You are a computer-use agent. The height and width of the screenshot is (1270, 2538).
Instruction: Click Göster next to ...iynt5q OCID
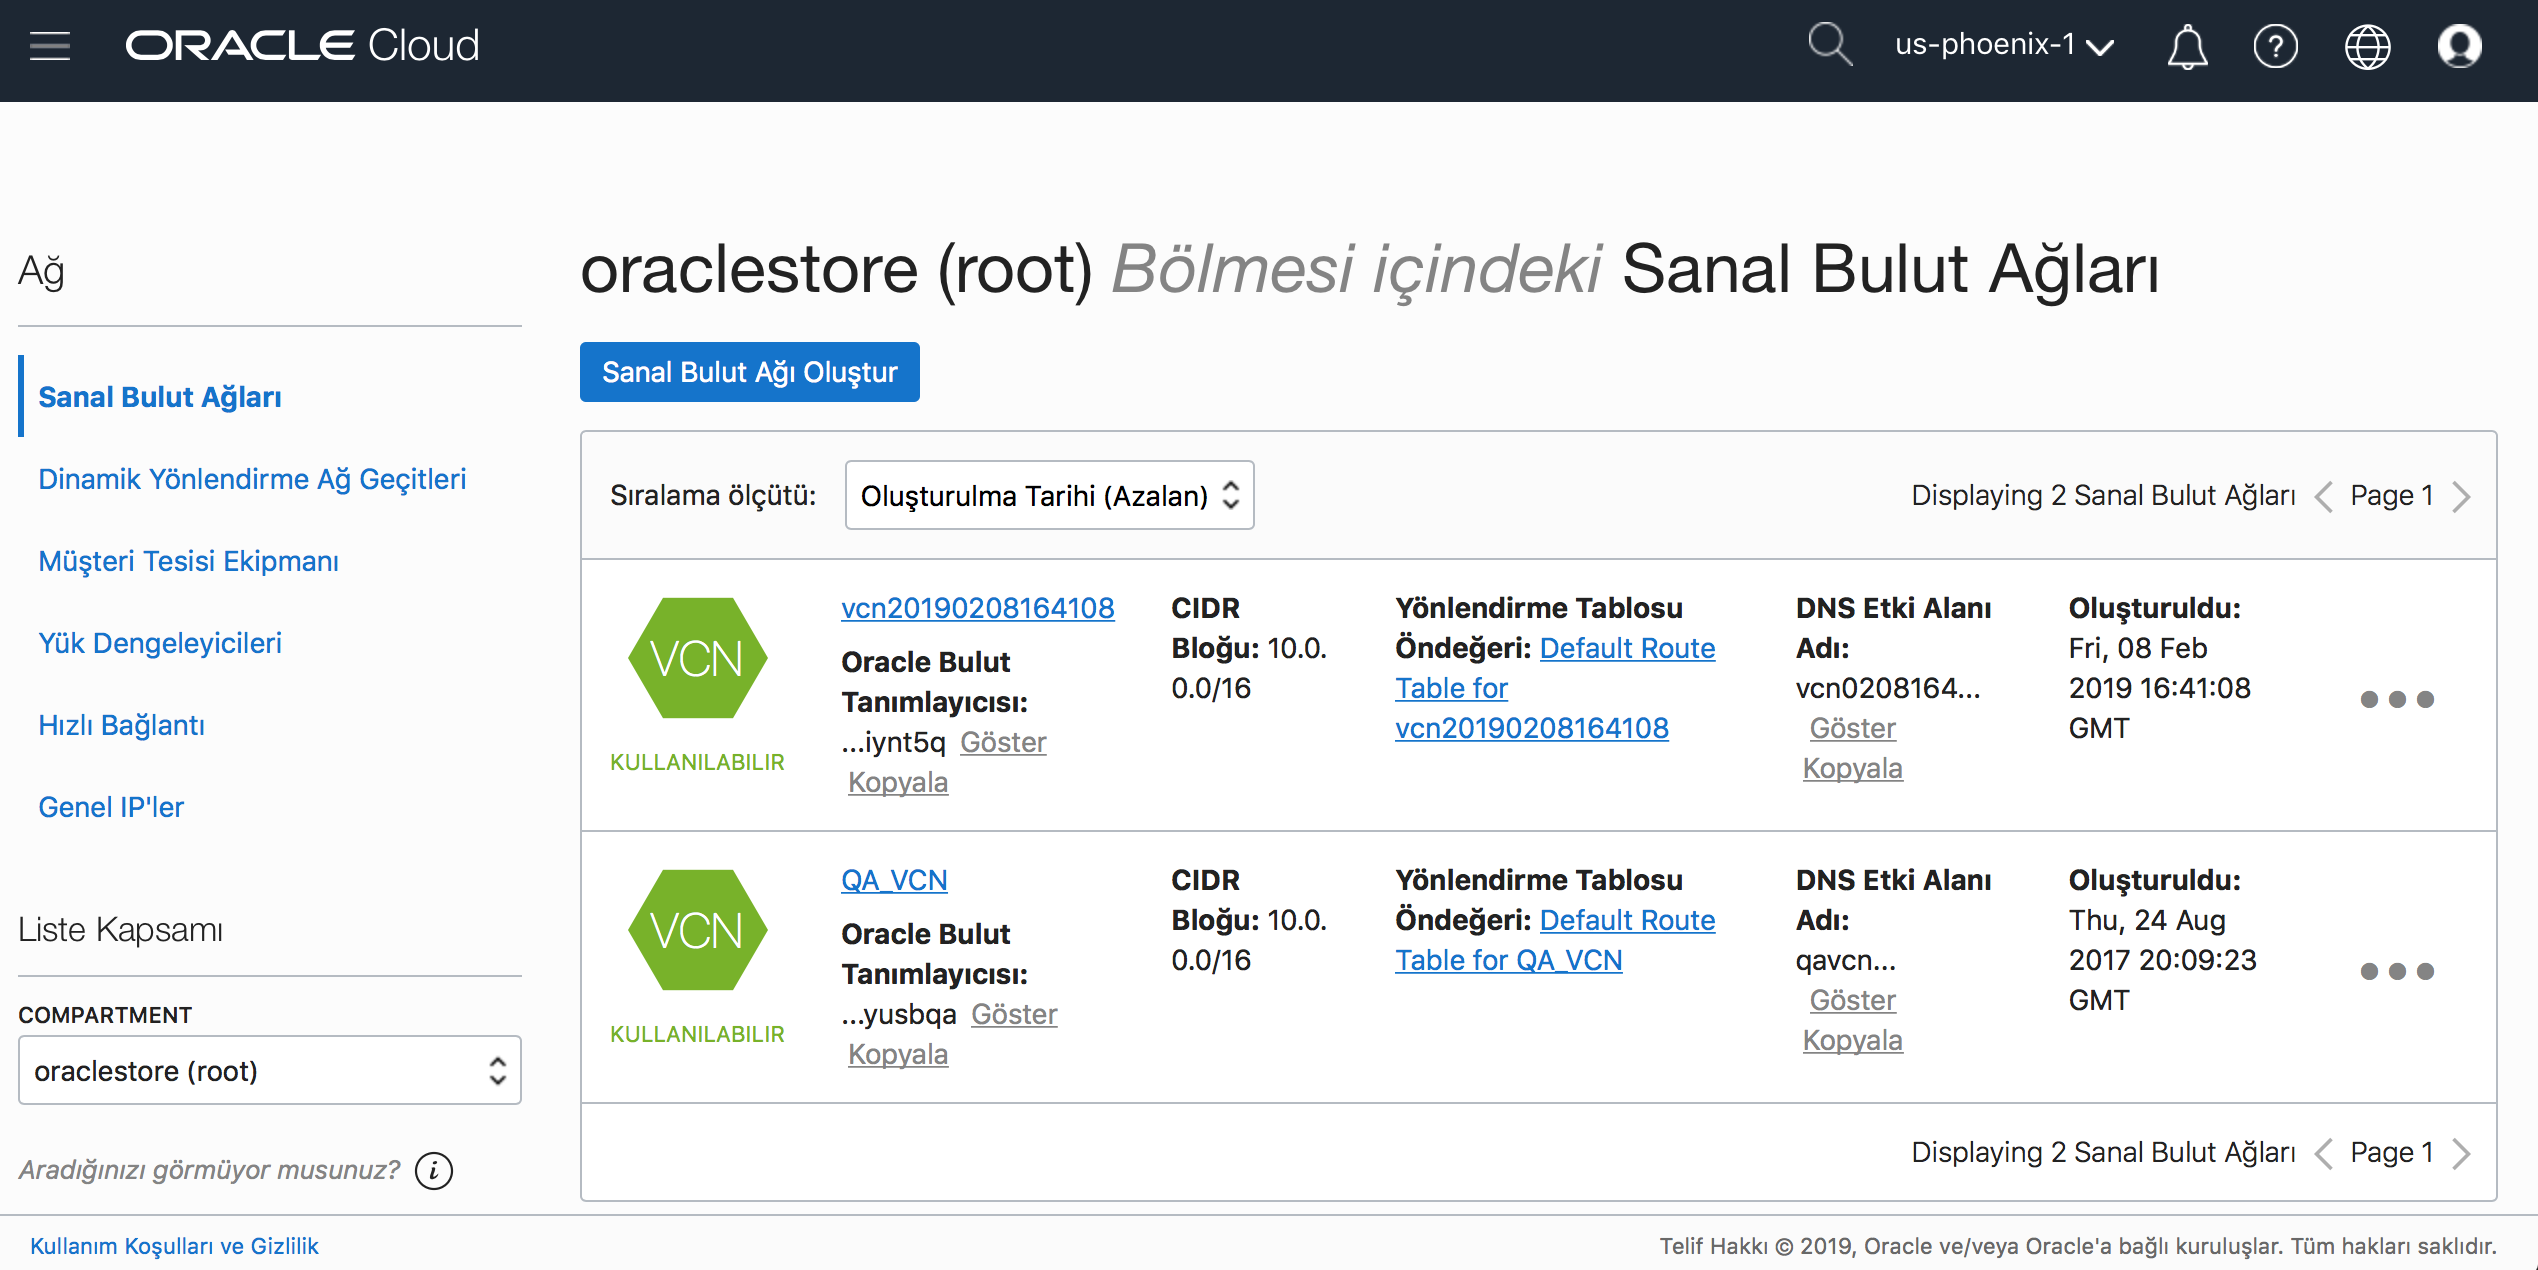[1003, 742]
